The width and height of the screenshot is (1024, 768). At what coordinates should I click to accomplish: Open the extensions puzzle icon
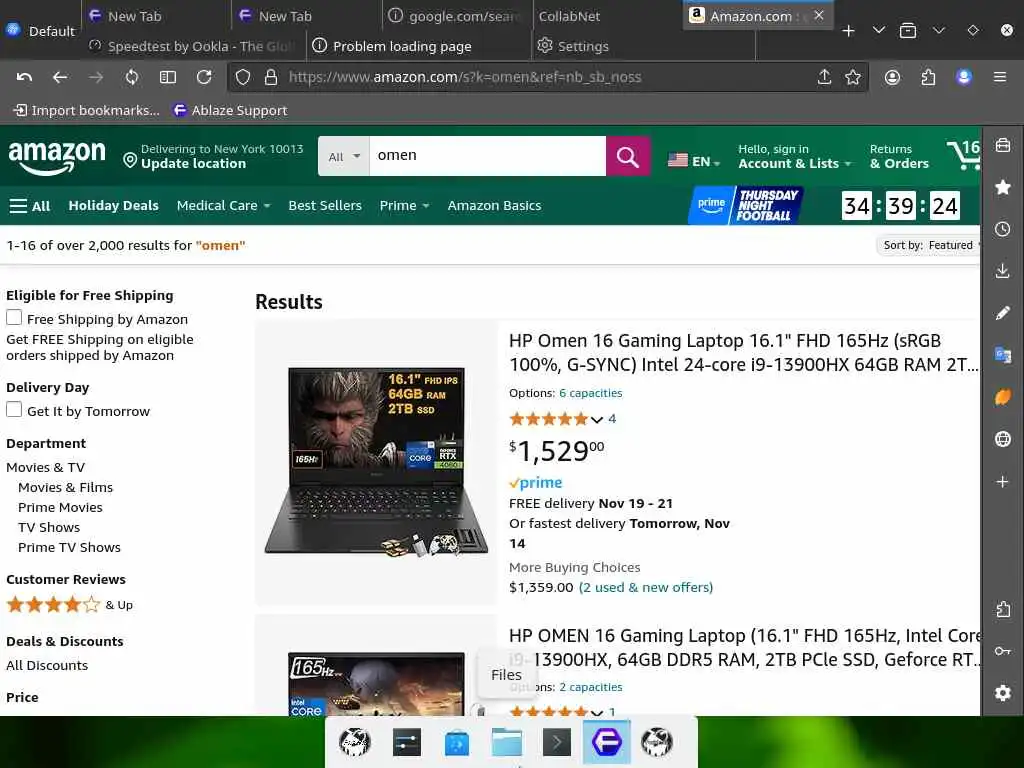point(928,77)
